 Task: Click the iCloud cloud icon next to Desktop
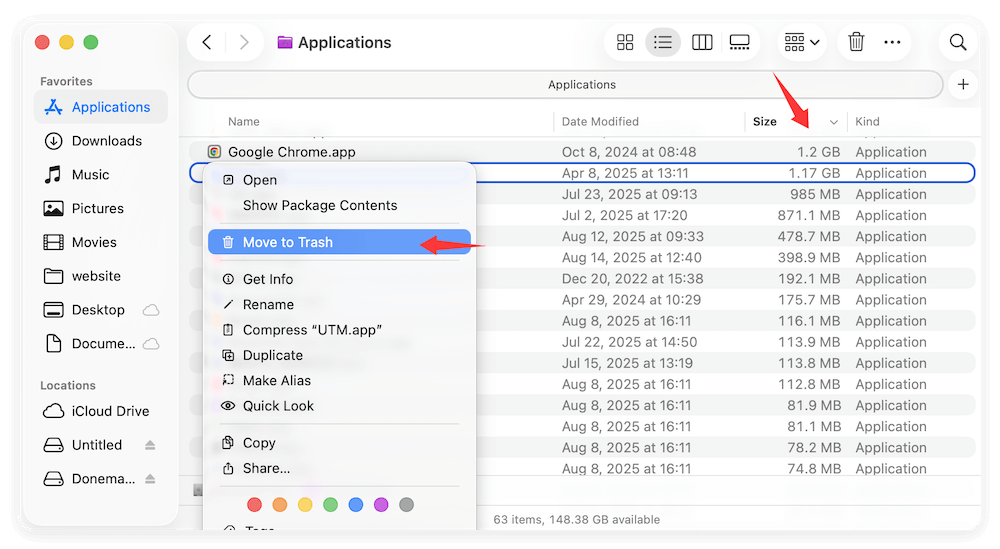[151, 310]
